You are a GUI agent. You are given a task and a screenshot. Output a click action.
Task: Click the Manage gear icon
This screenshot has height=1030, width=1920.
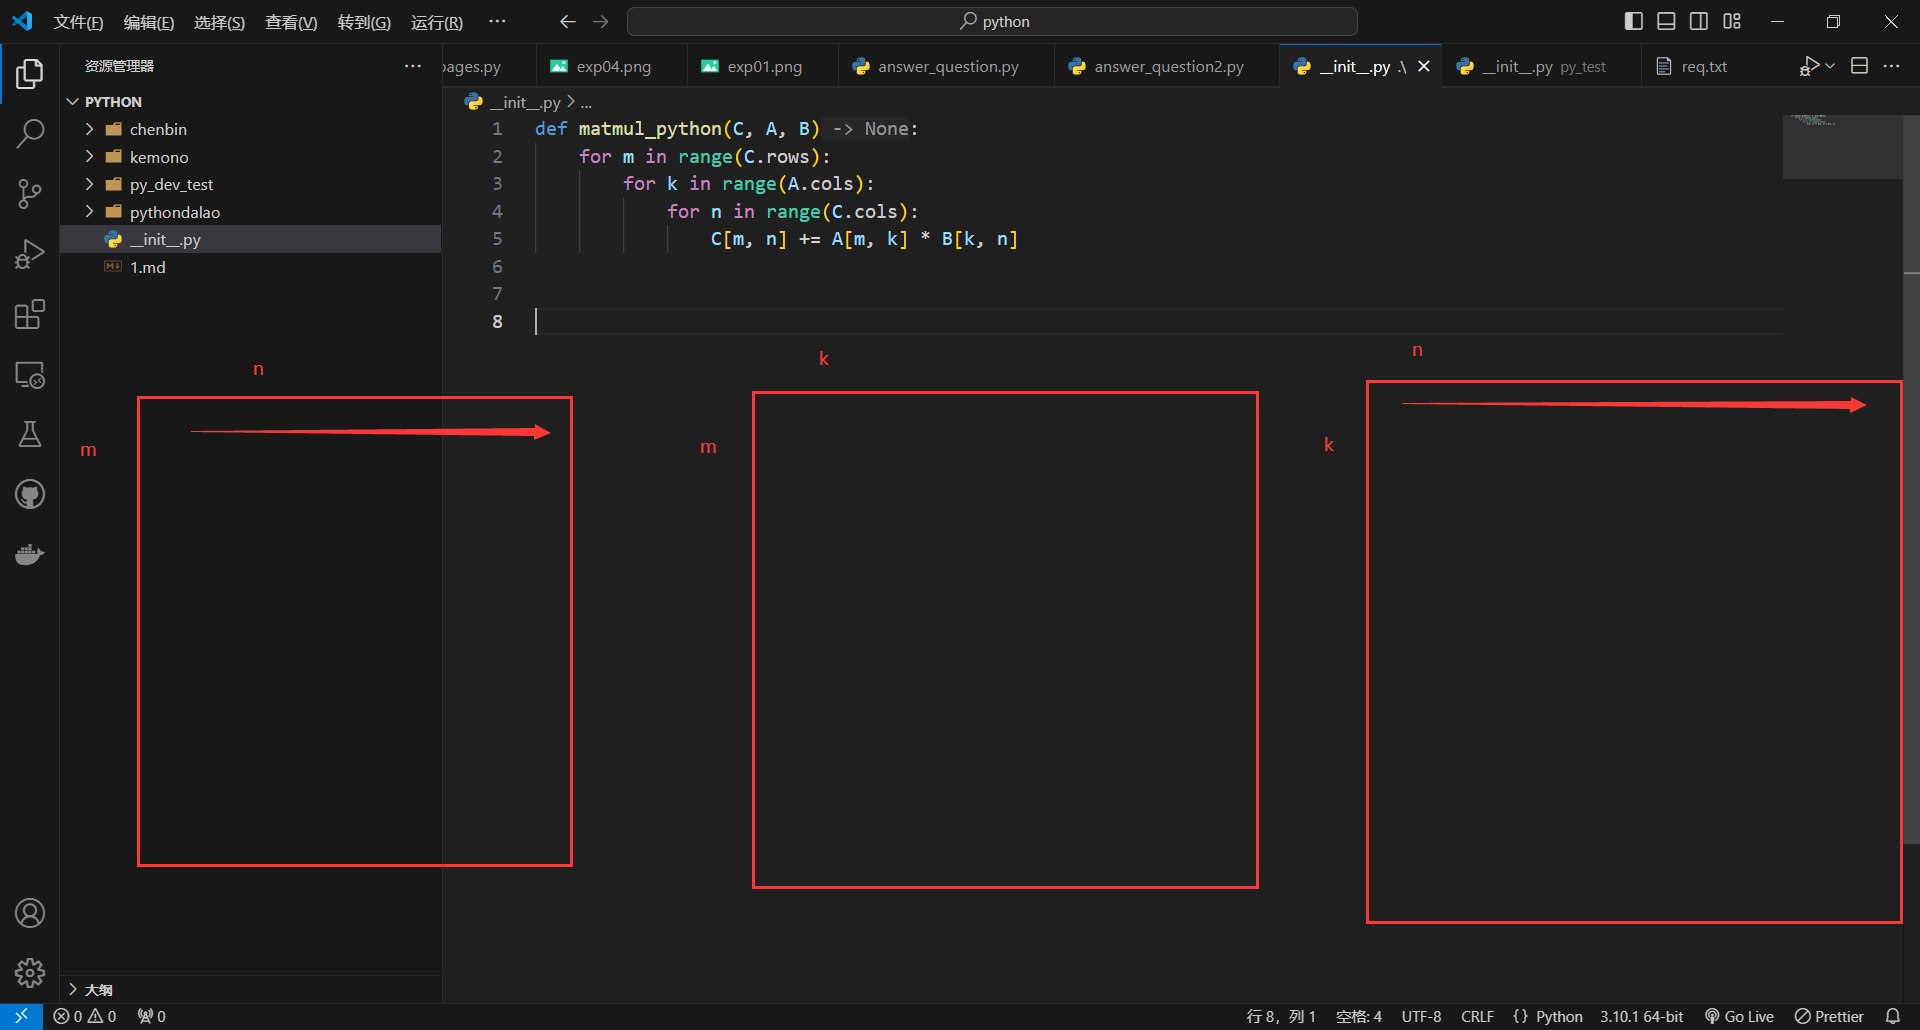(30, 972)
